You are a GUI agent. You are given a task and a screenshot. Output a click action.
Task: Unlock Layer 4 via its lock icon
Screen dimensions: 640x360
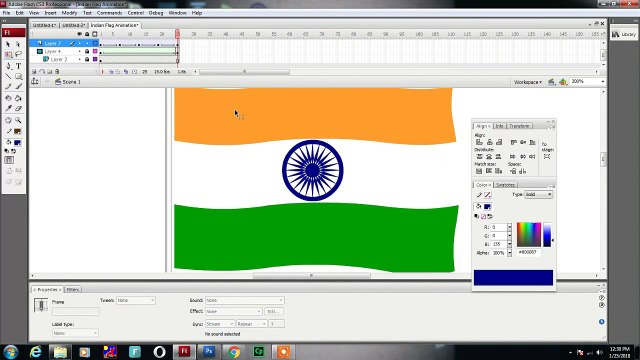click(x=87, y=51)
